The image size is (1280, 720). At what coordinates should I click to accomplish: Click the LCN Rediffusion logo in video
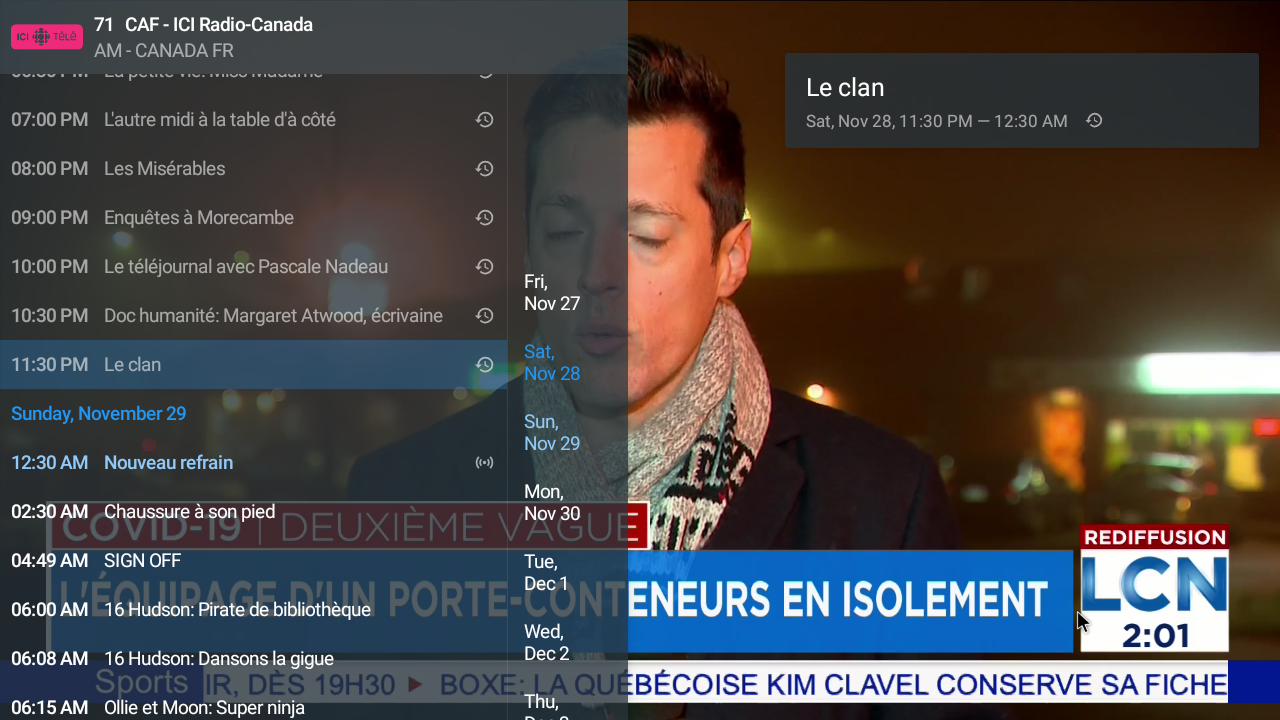[x=1154, y=588]
